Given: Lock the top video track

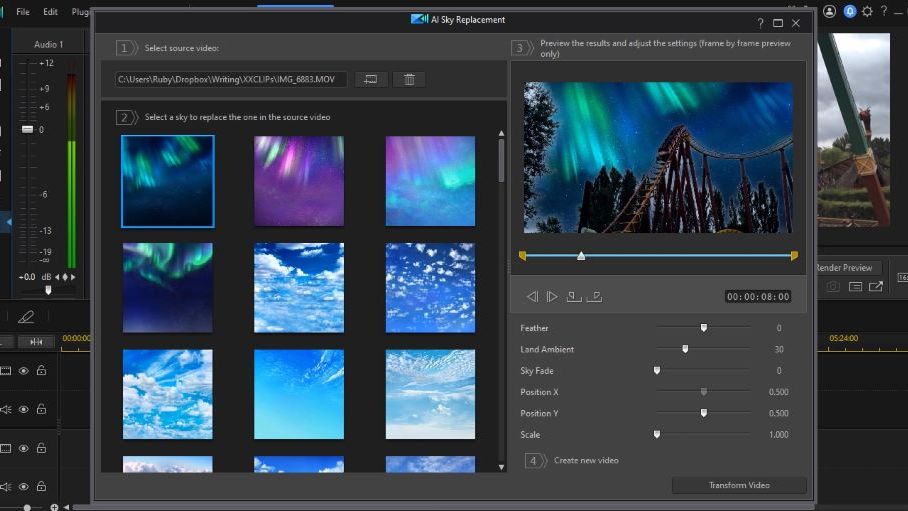Looking at the screenshot, I should [x=42, y=370].
